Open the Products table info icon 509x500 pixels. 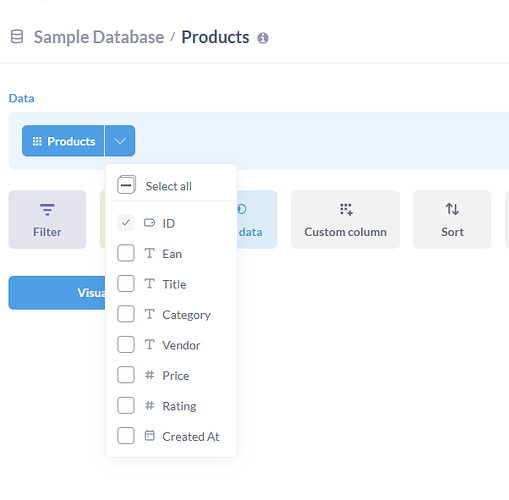coord(263,38)
